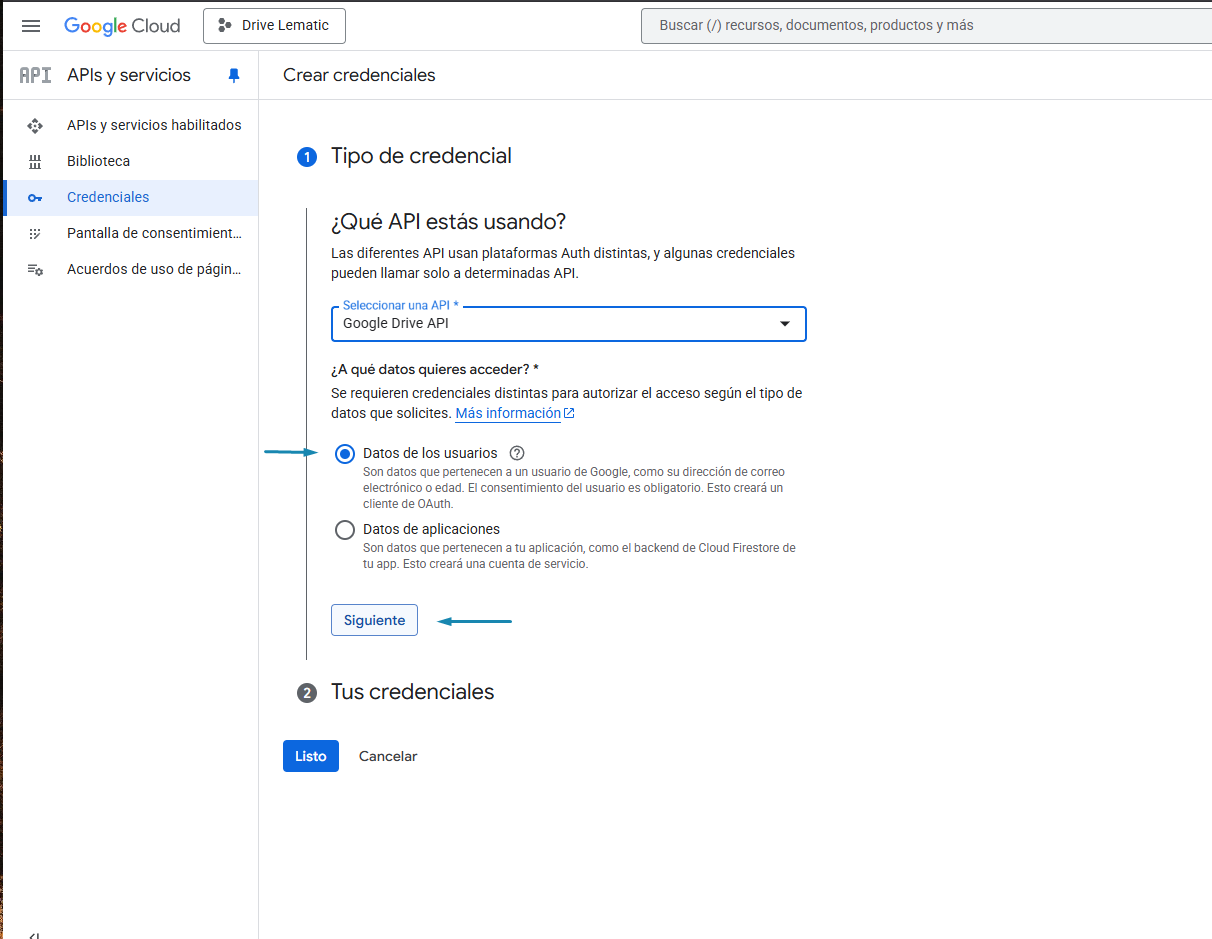This screenshot has width=1212, height=939.
Task: Click the Pantalla de consentimiento icon
Action: 35,233
